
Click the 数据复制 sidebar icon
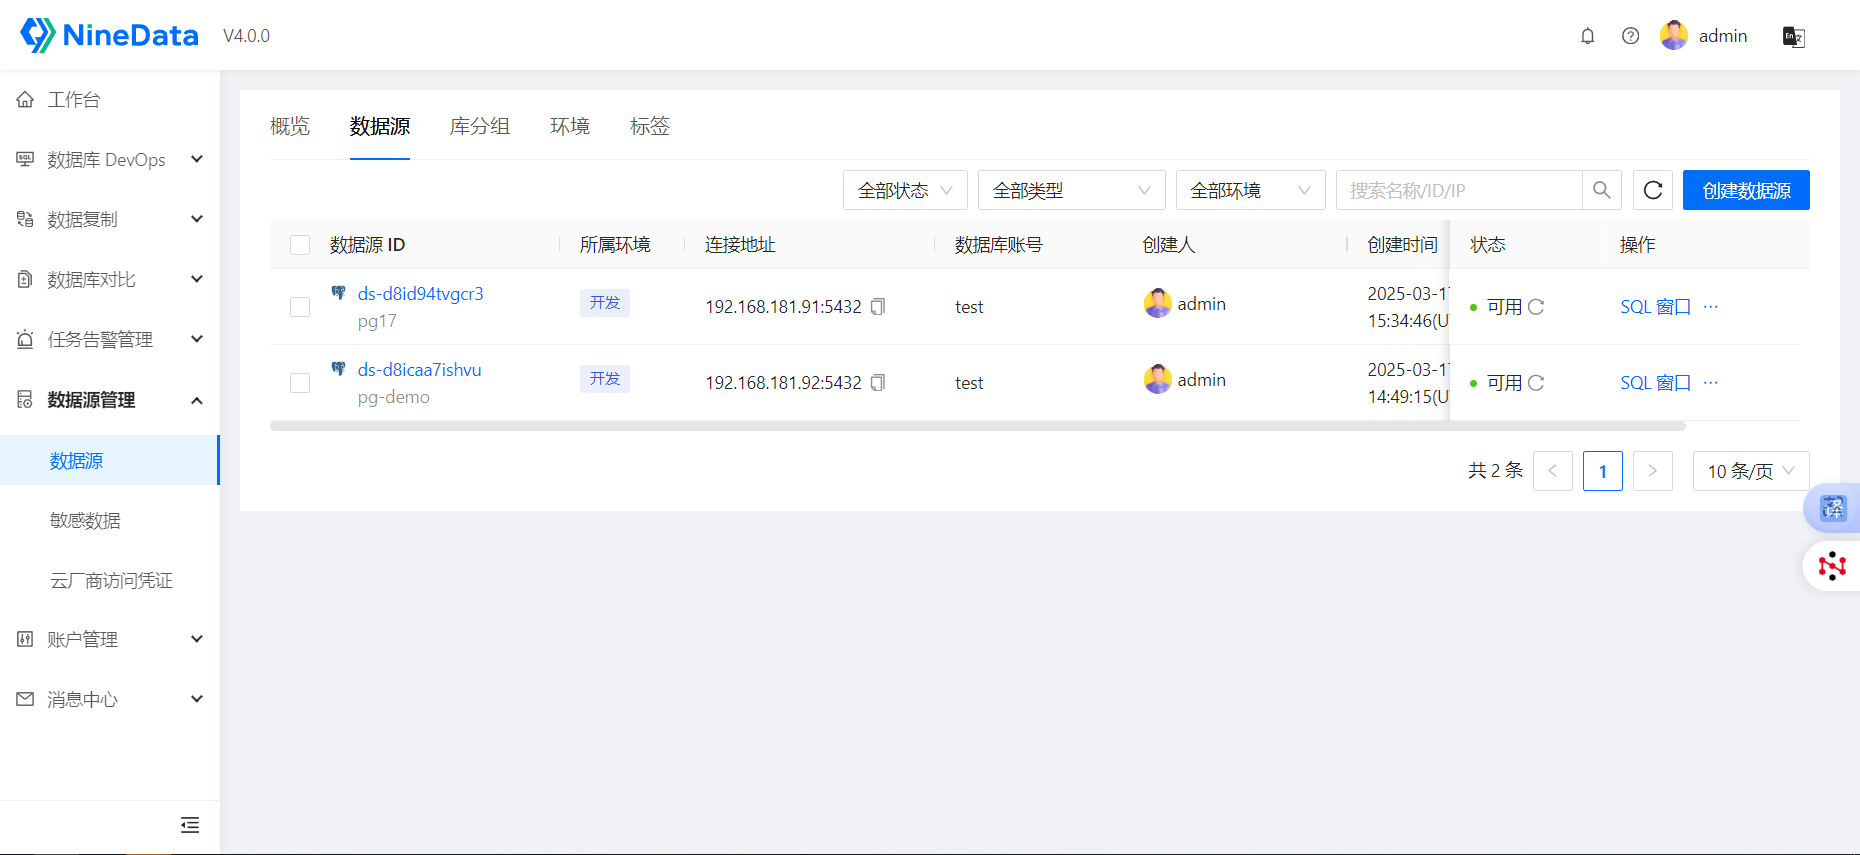coord(25,219)
